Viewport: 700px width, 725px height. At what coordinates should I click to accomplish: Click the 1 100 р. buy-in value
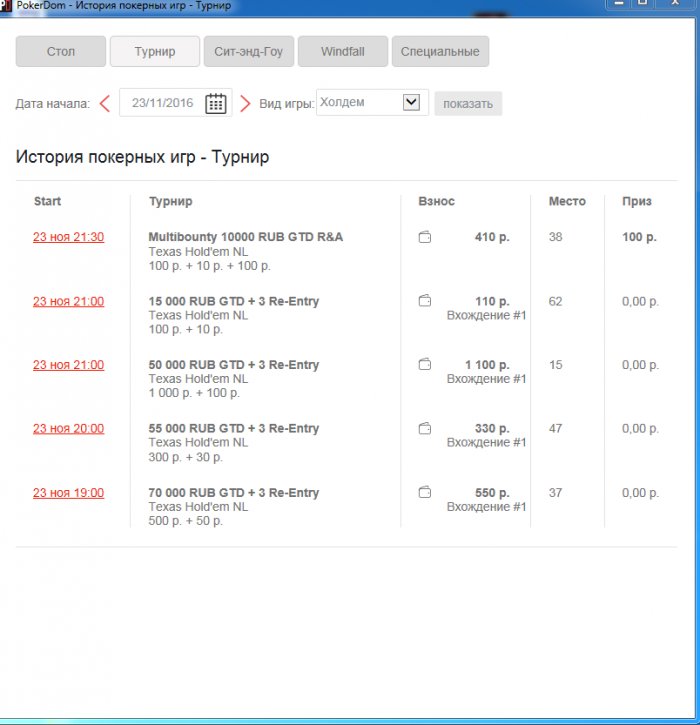pyautogui.click(x=487, y=365)
